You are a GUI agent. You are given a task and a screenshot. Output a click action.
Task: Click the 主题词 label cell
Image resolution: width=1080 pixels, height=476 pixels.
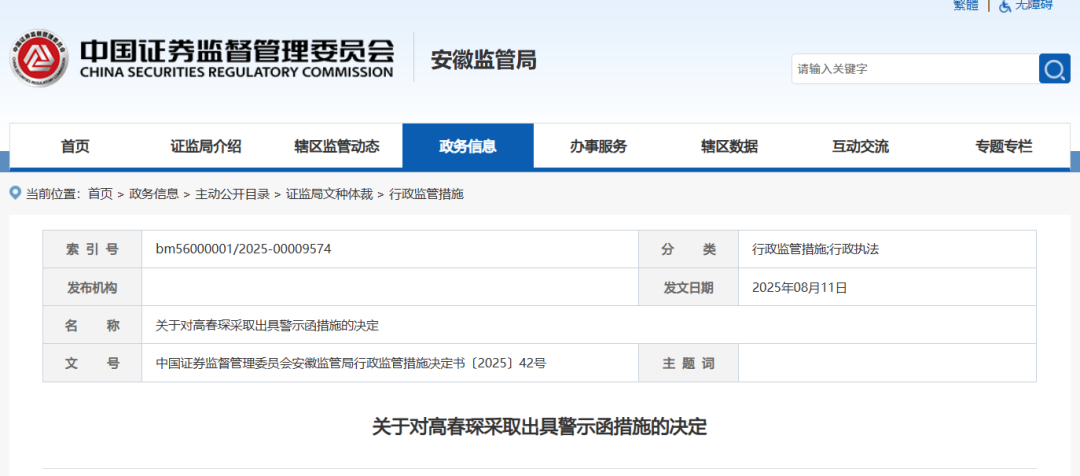tap(688, 363)
